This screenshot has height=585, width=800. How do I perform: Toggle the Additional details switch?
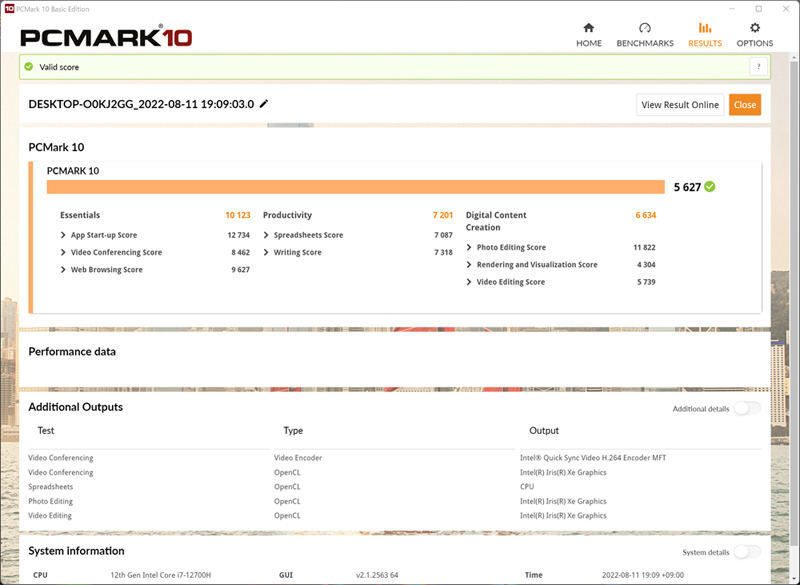tap(747, 408)
